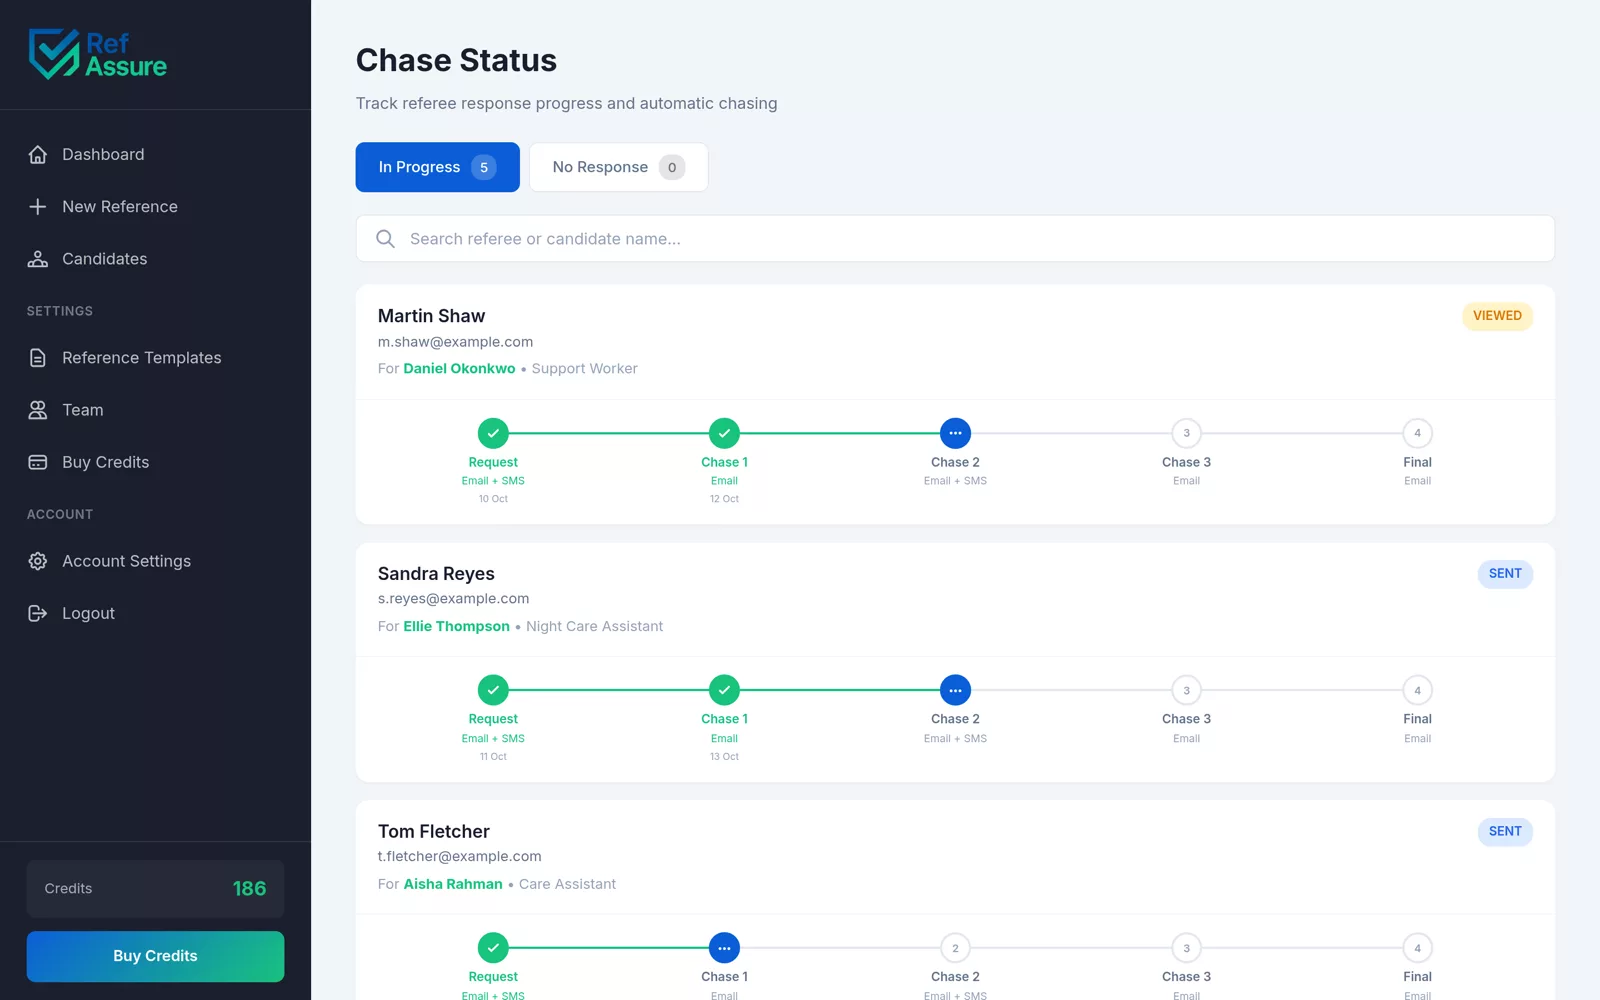Click Tom Fletcher's Final step circle
1600x1000 pixels.
tap(1417, 948)
